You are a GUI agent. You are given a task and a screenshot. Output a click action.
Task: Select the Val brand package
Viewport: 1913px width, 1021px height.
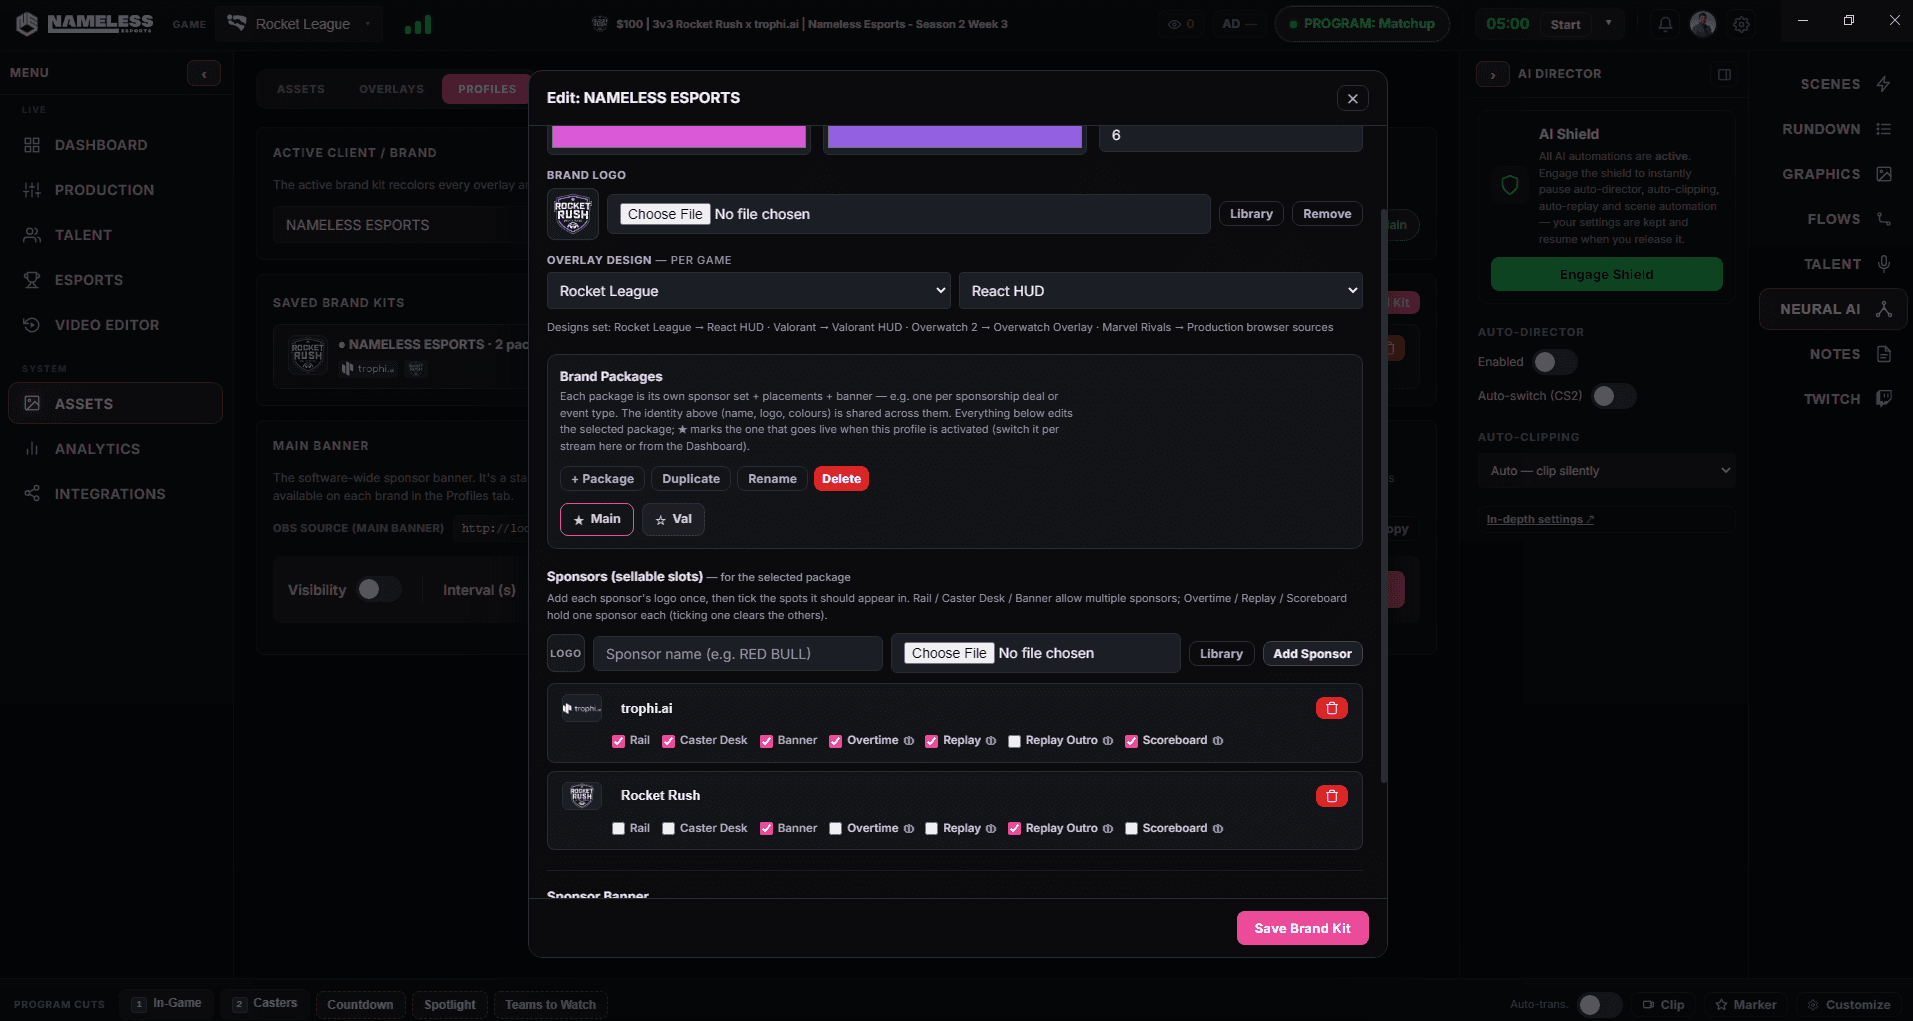tap(673, 520)
